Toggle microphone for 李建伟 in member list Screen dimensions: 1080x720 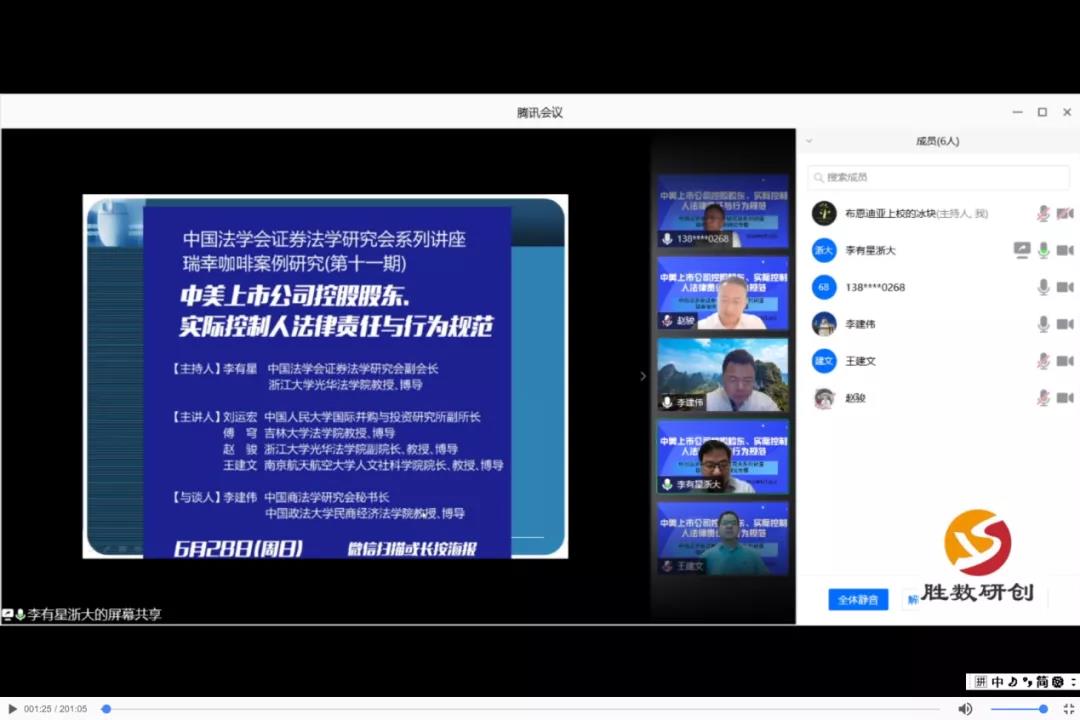point(1043,324)
